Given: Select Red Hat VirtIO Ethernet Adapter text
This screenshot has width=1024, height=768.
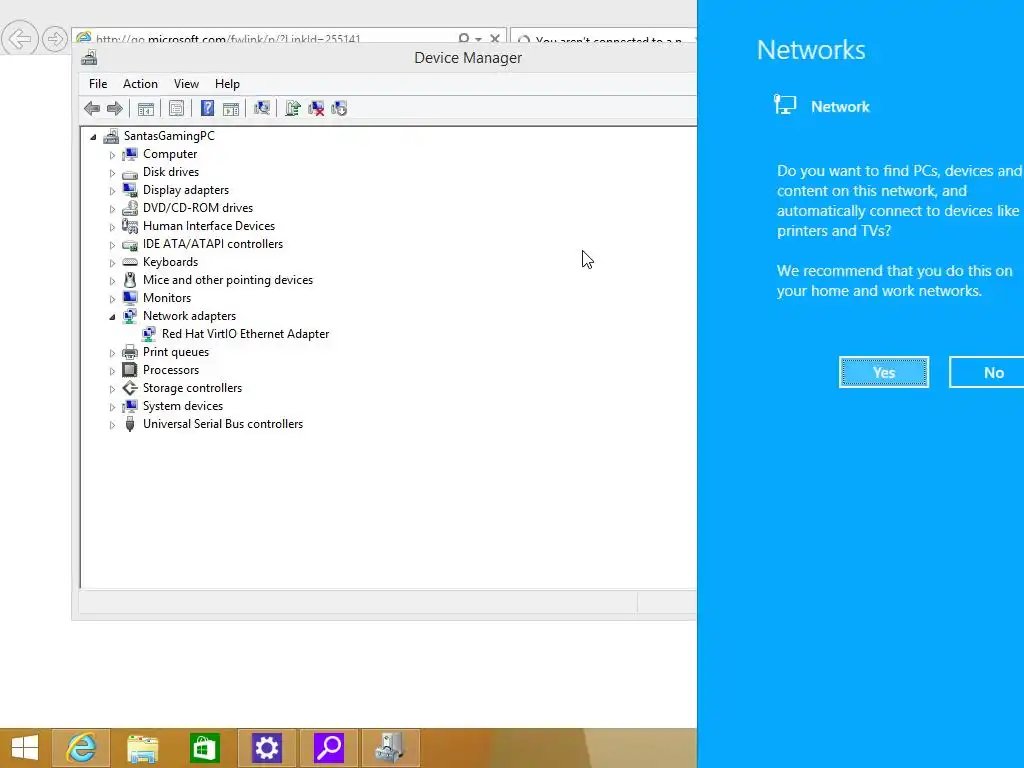Looking at the screenshot, I should (x=246, y=334).
